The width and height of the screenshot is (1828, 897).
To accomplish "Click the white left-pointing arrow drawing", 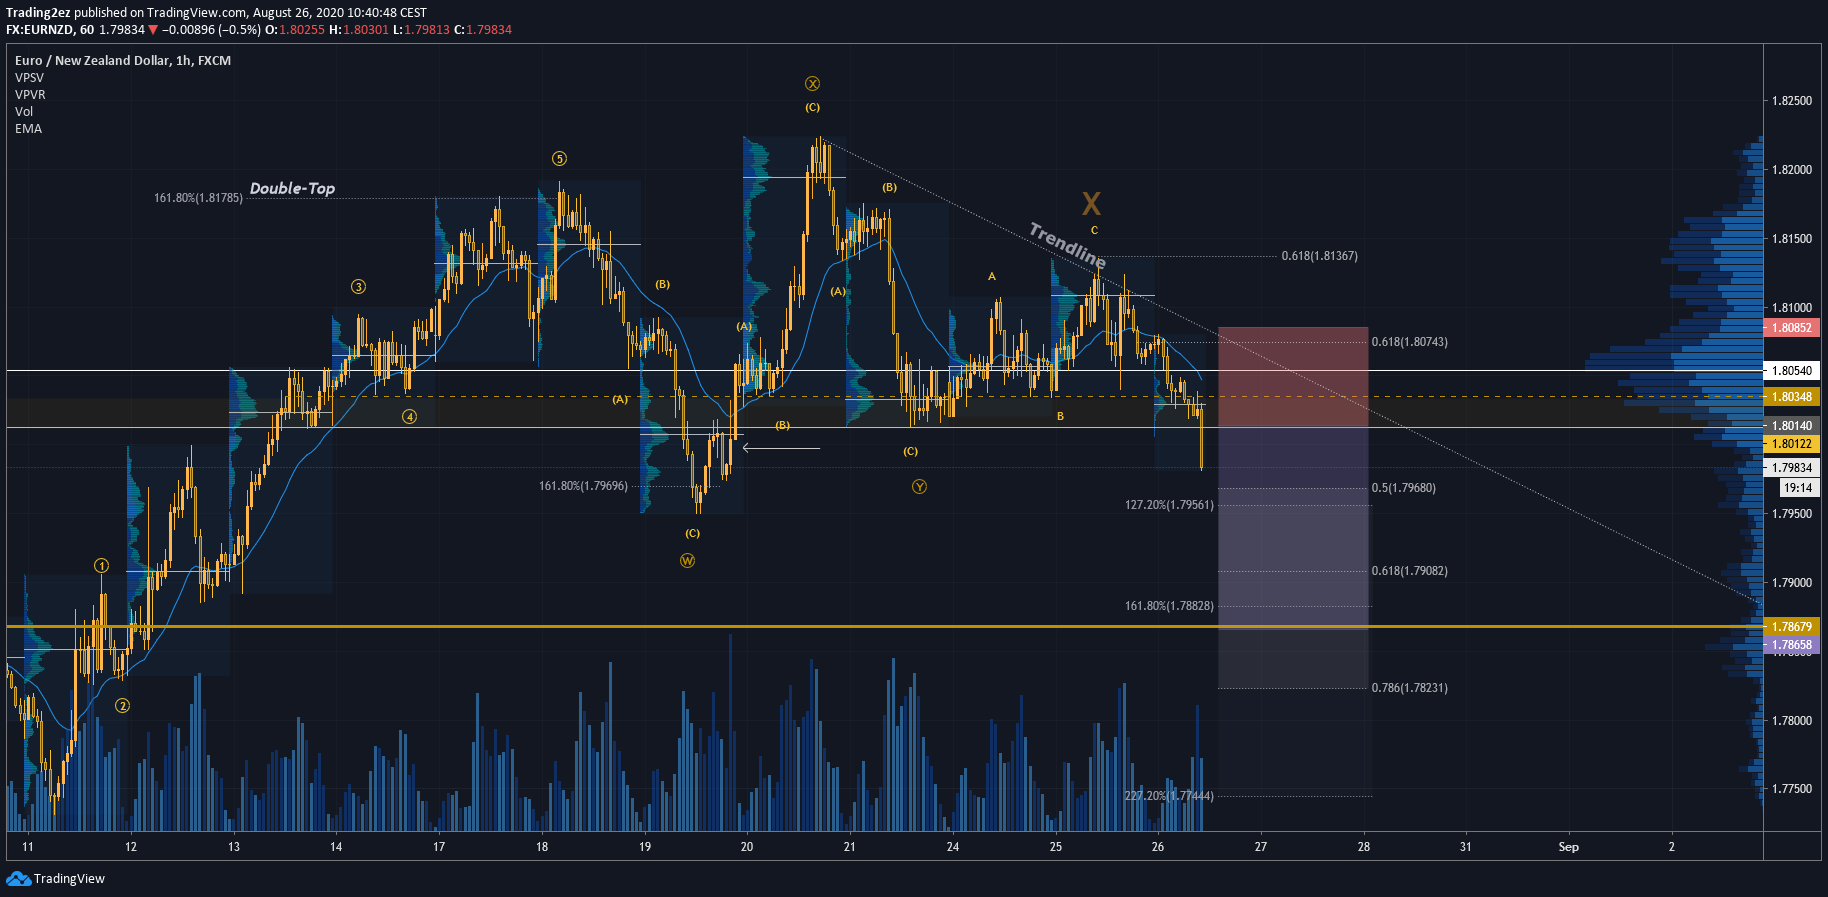I will (781, 448).
